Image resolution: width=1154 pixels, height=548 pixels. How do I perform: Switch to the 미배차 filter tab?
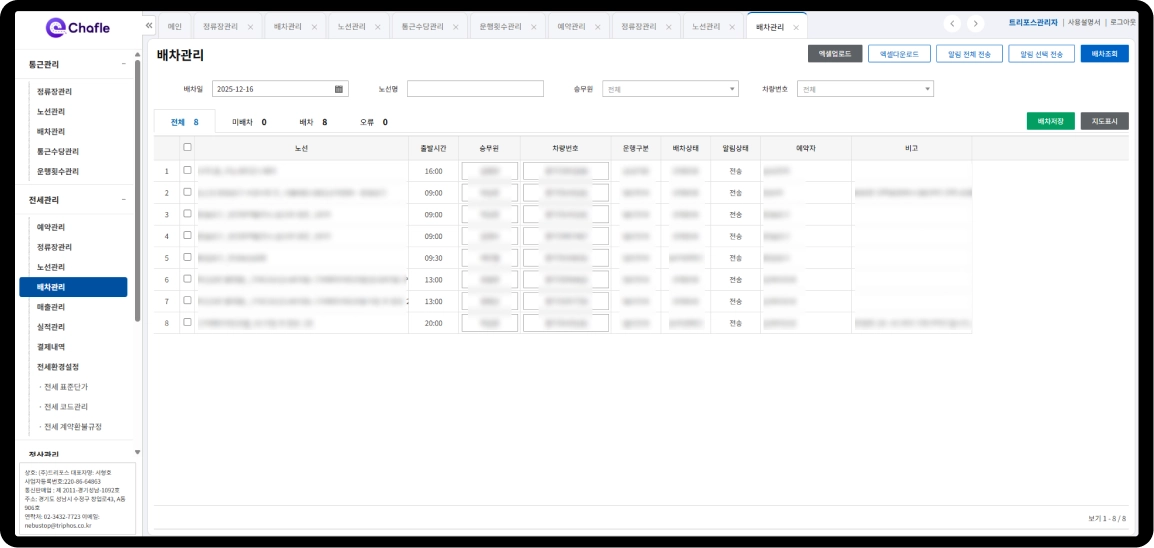(248, 122)
